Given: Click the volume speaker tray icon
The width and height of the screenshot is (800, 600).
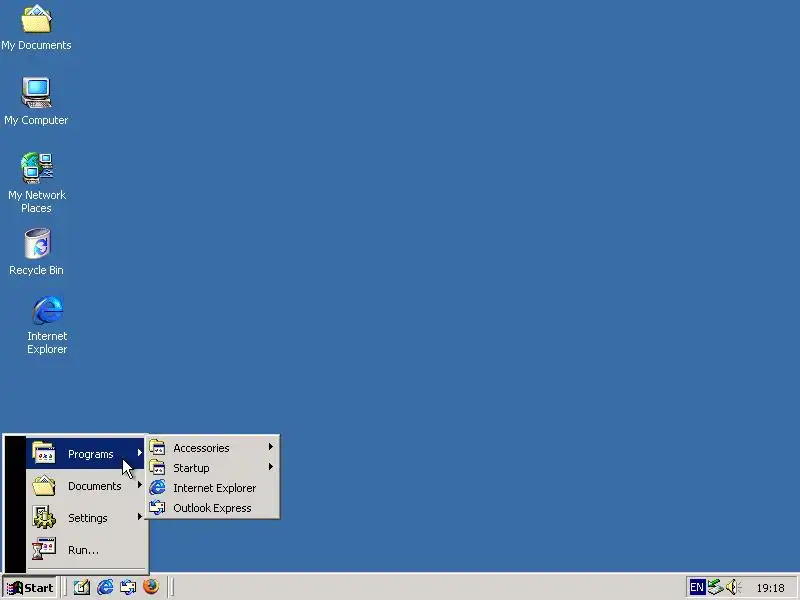Looking at the screenshot, I should tap(733, 587).
